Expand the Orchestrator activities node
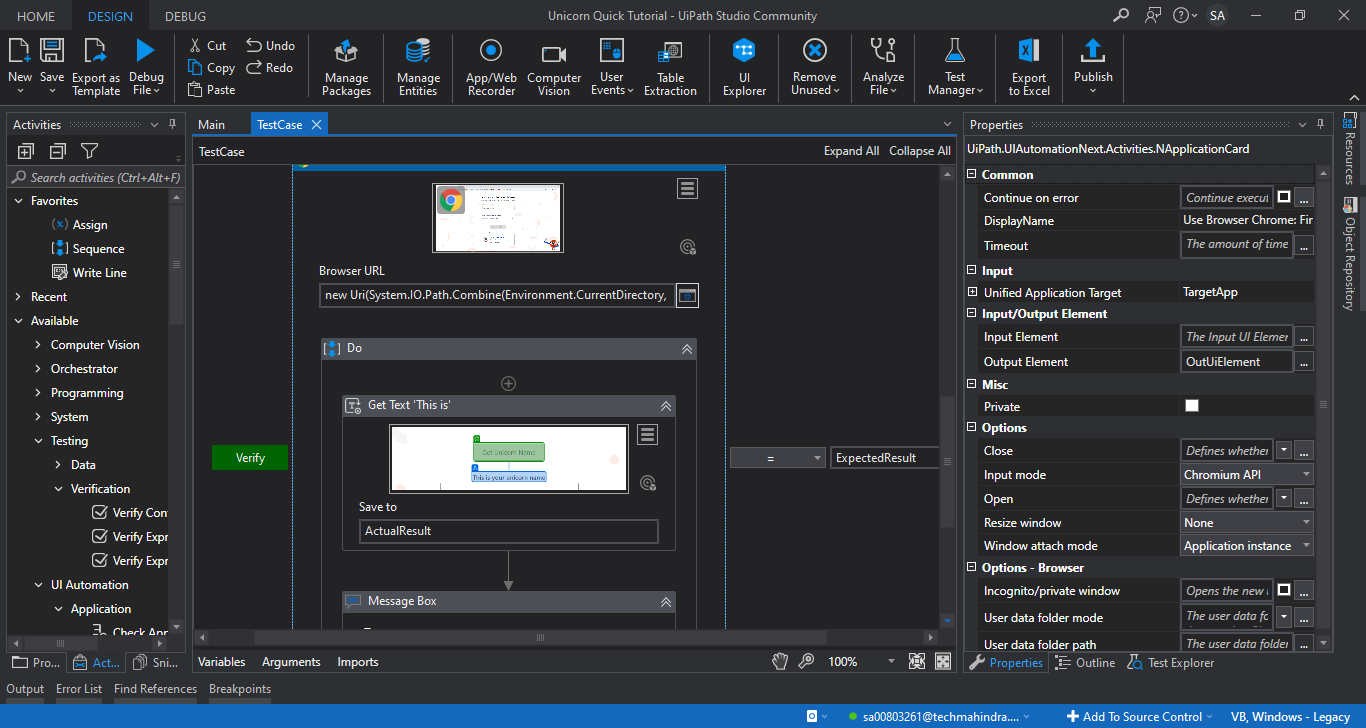Image resolution: width=1366 pixels, height=728 pixels. [39, 369]
